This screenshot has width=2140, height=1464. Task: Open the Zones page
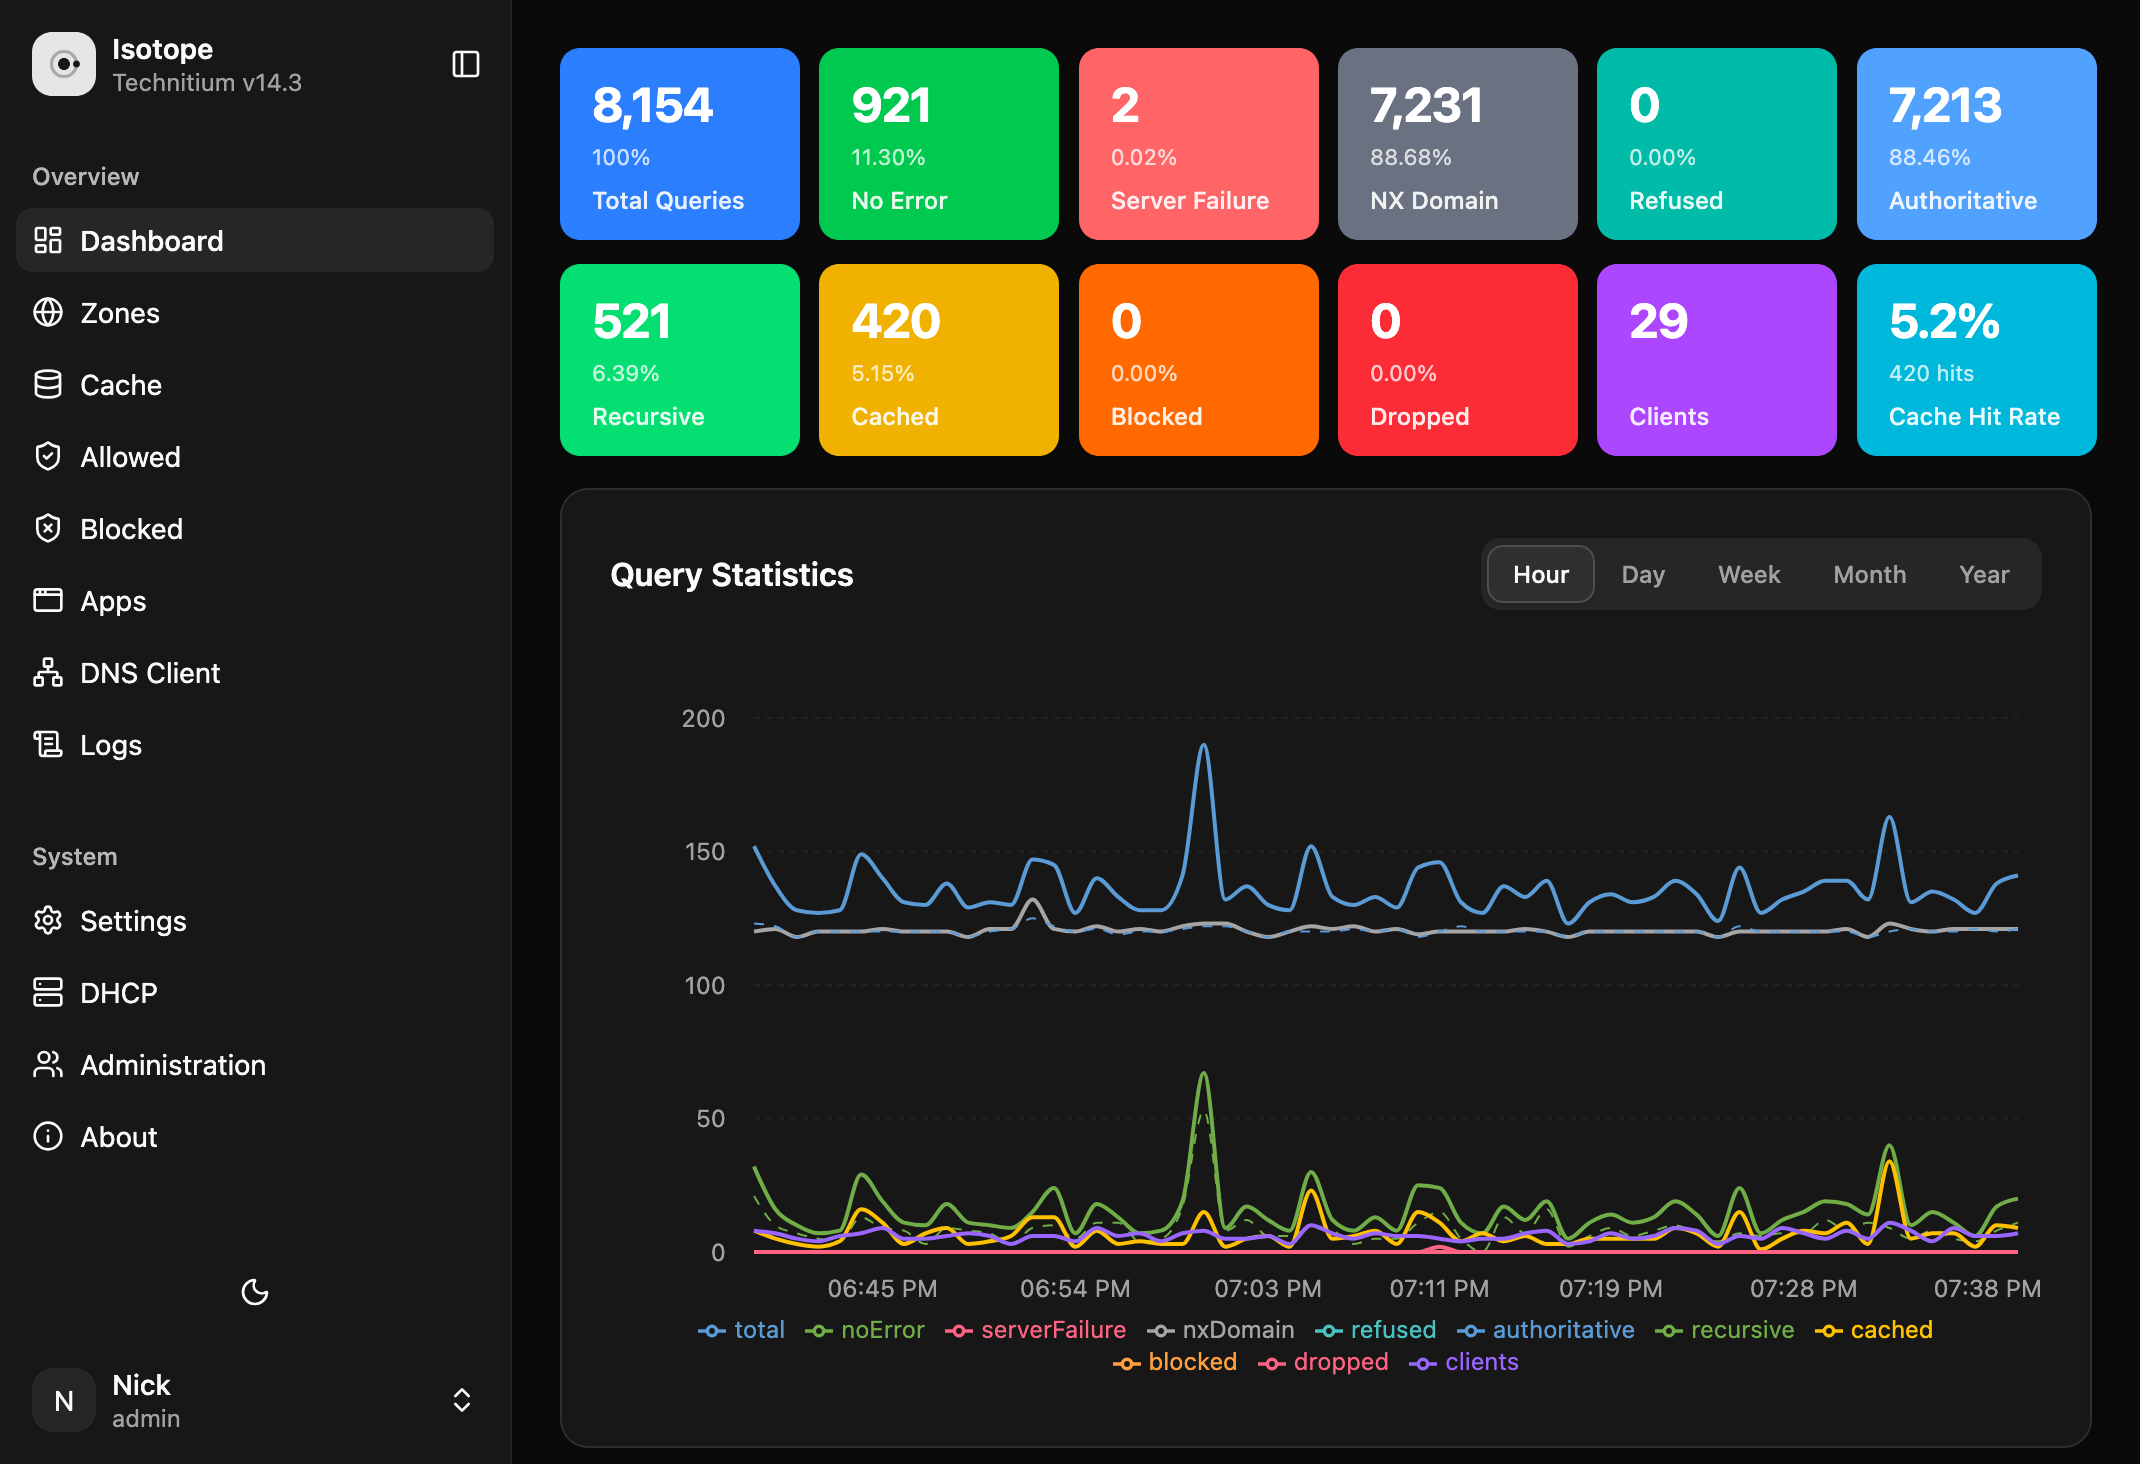(255, 312)
